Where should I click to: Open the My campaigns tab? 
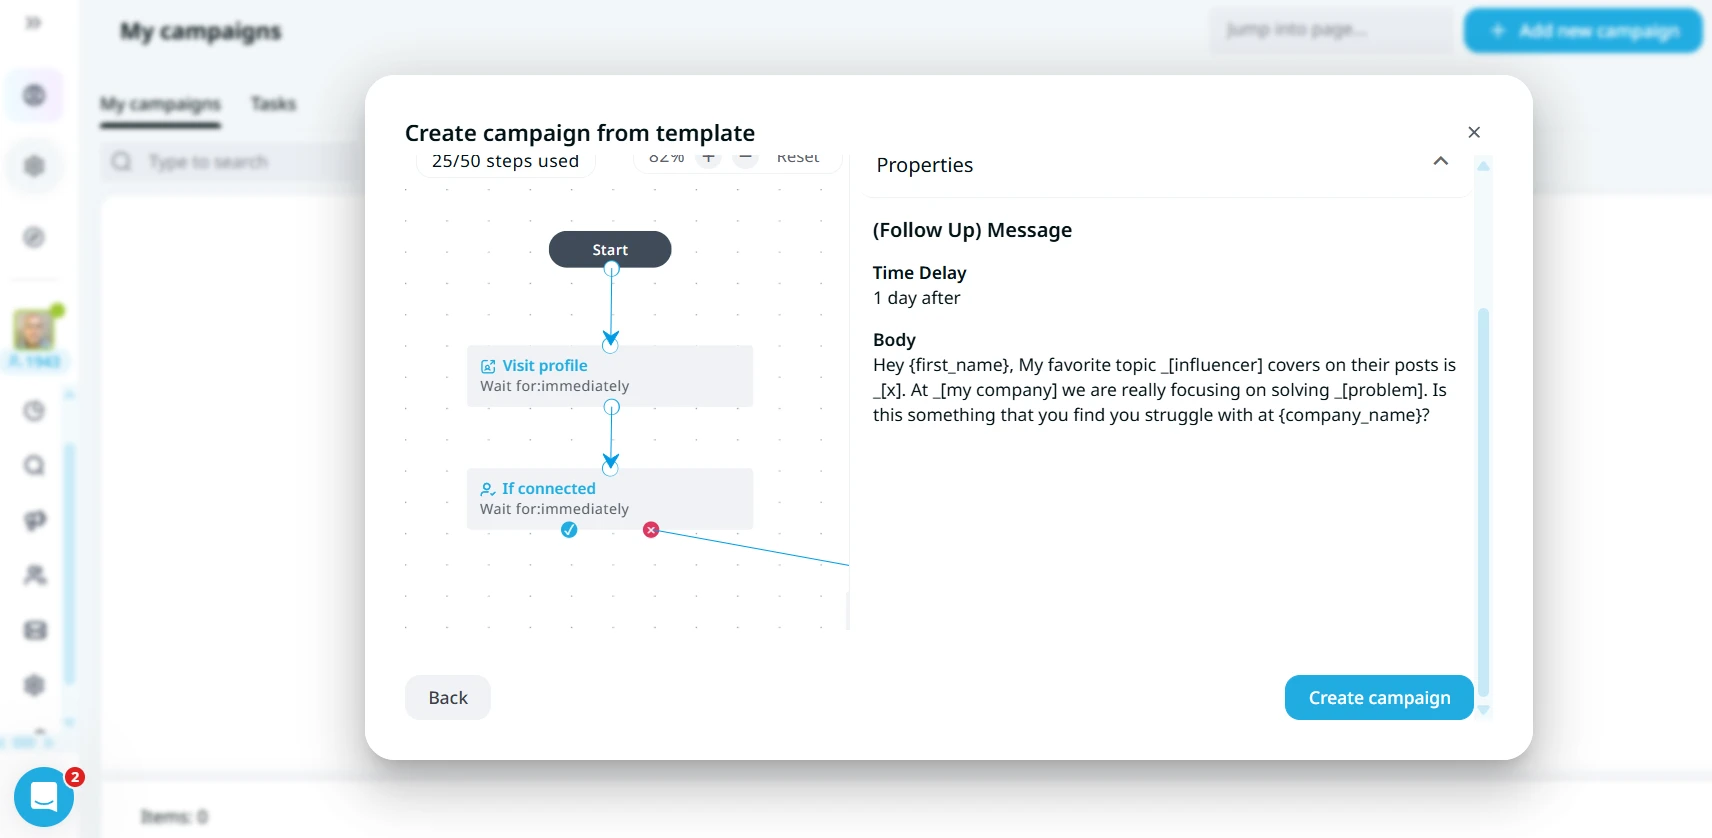click(x=159, y=103)
